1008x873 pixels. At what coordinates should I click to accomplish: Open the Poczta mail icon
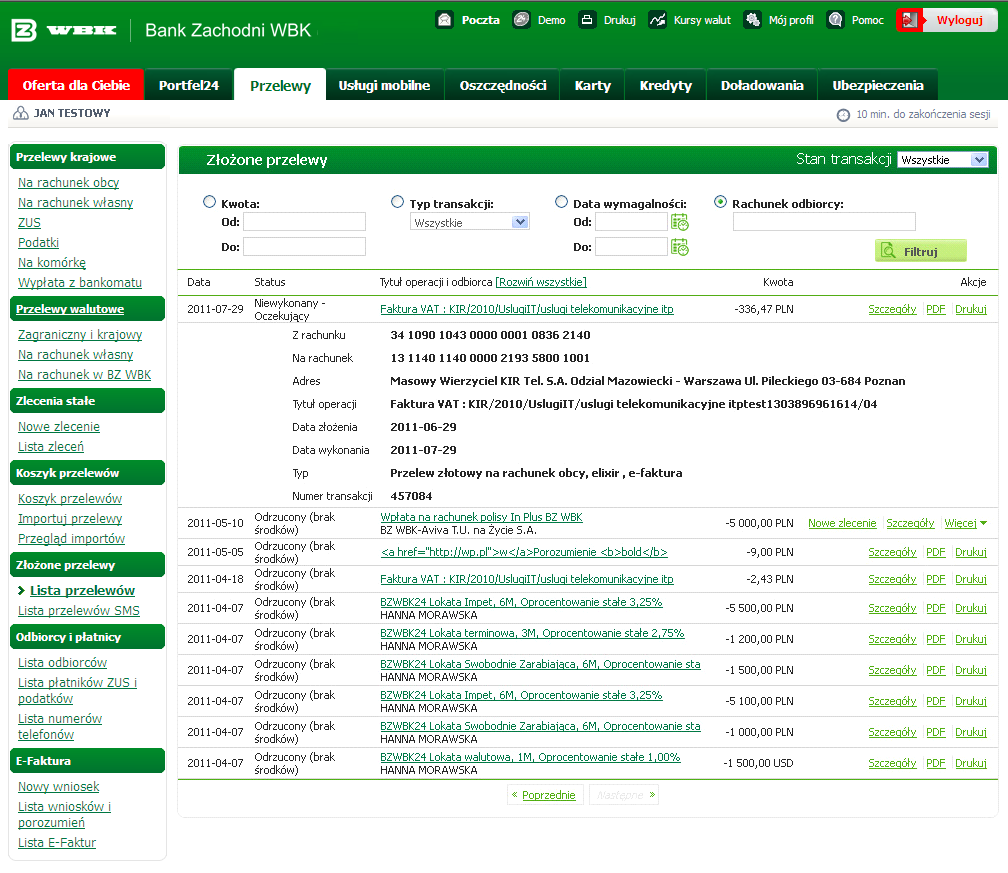pyautogui.click(x=444, y=20)
